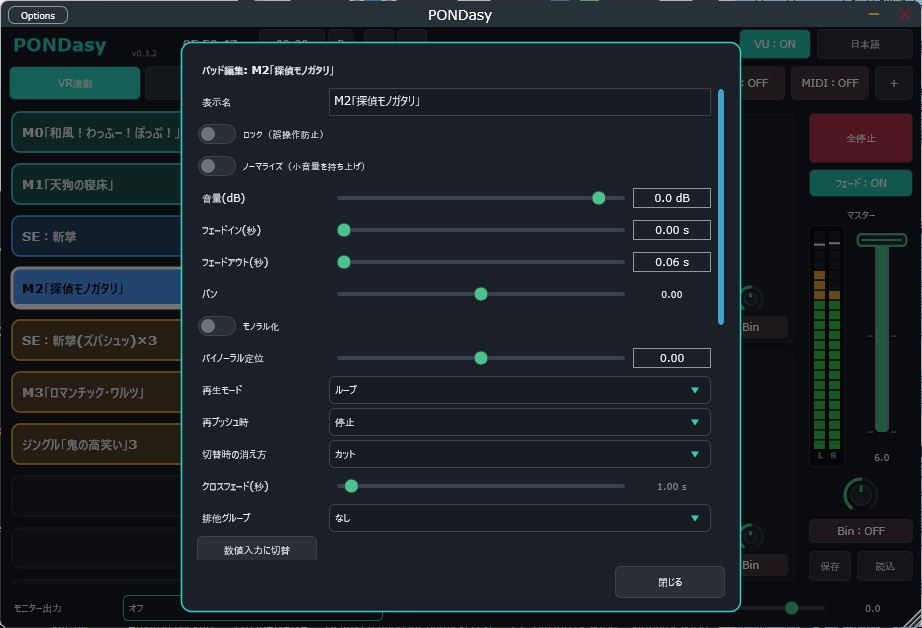Screen dimensions: 922x628
Task: Switch language with 日本語 button
Action: pos(865,44)
